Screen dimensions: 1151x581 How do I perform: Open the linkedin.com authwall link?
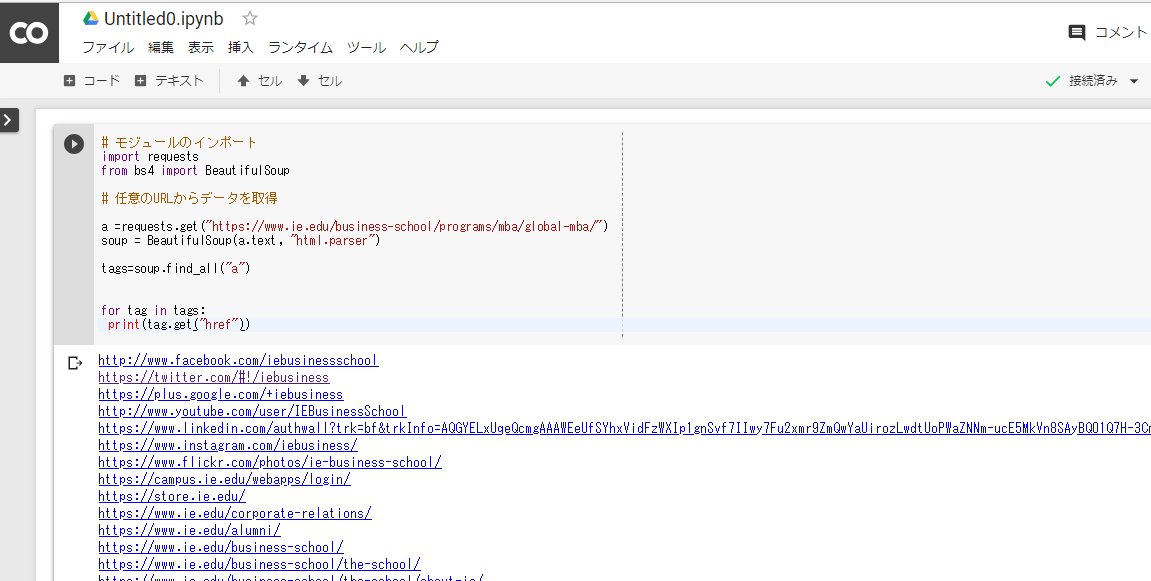[624, 428]
